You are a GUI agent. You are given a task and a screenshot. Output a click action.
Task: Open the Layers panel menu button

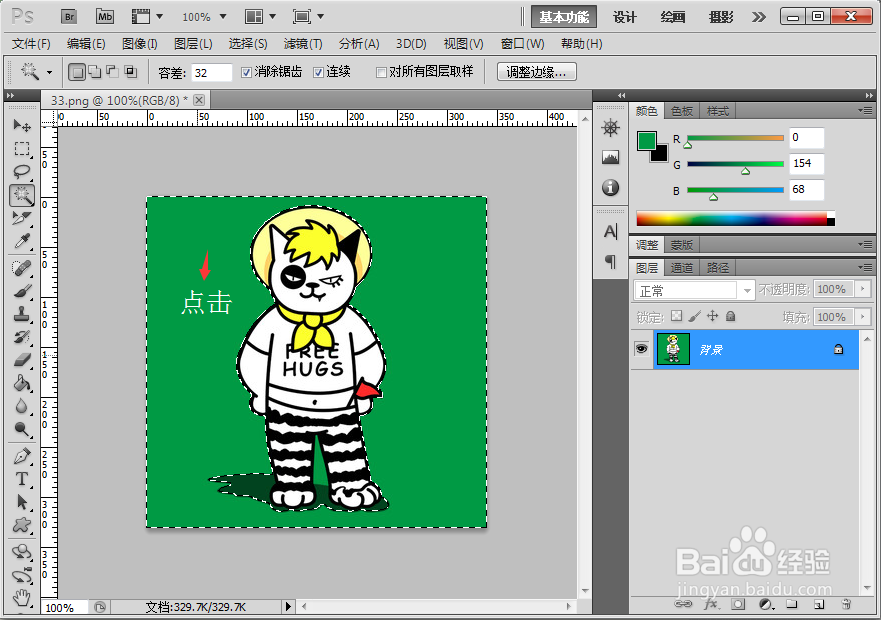click(x=866, y=267)
